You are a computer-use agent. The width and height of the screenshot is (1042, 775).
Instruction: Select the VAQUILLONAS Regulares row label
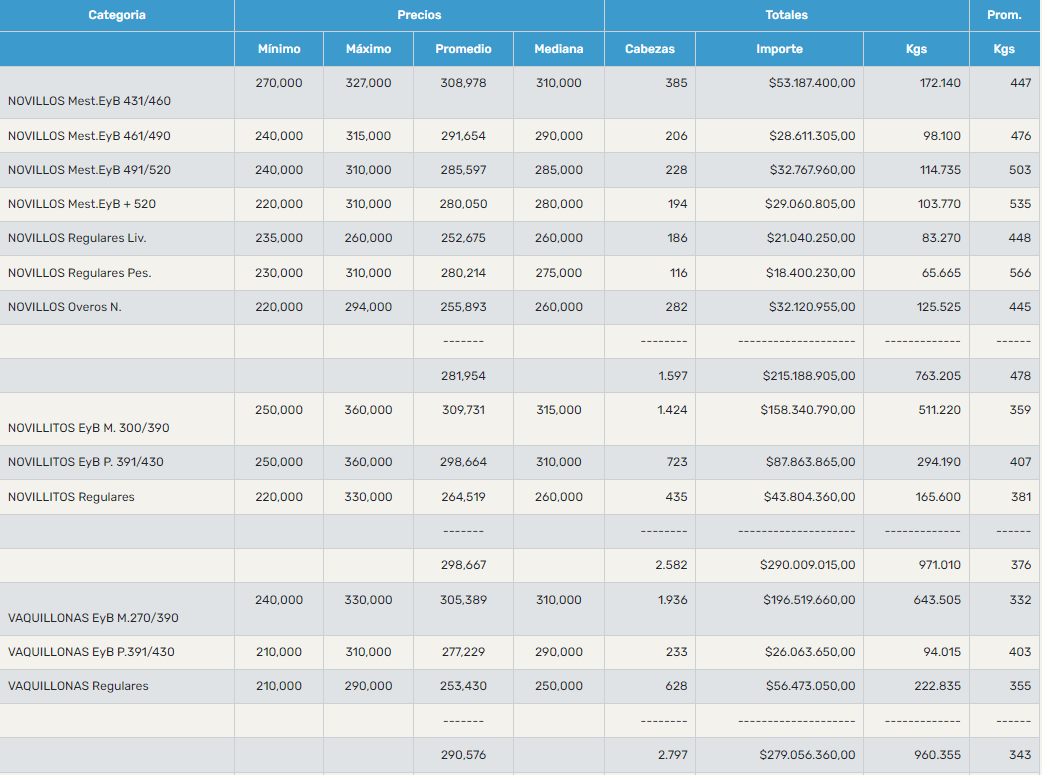coord(78,686)
